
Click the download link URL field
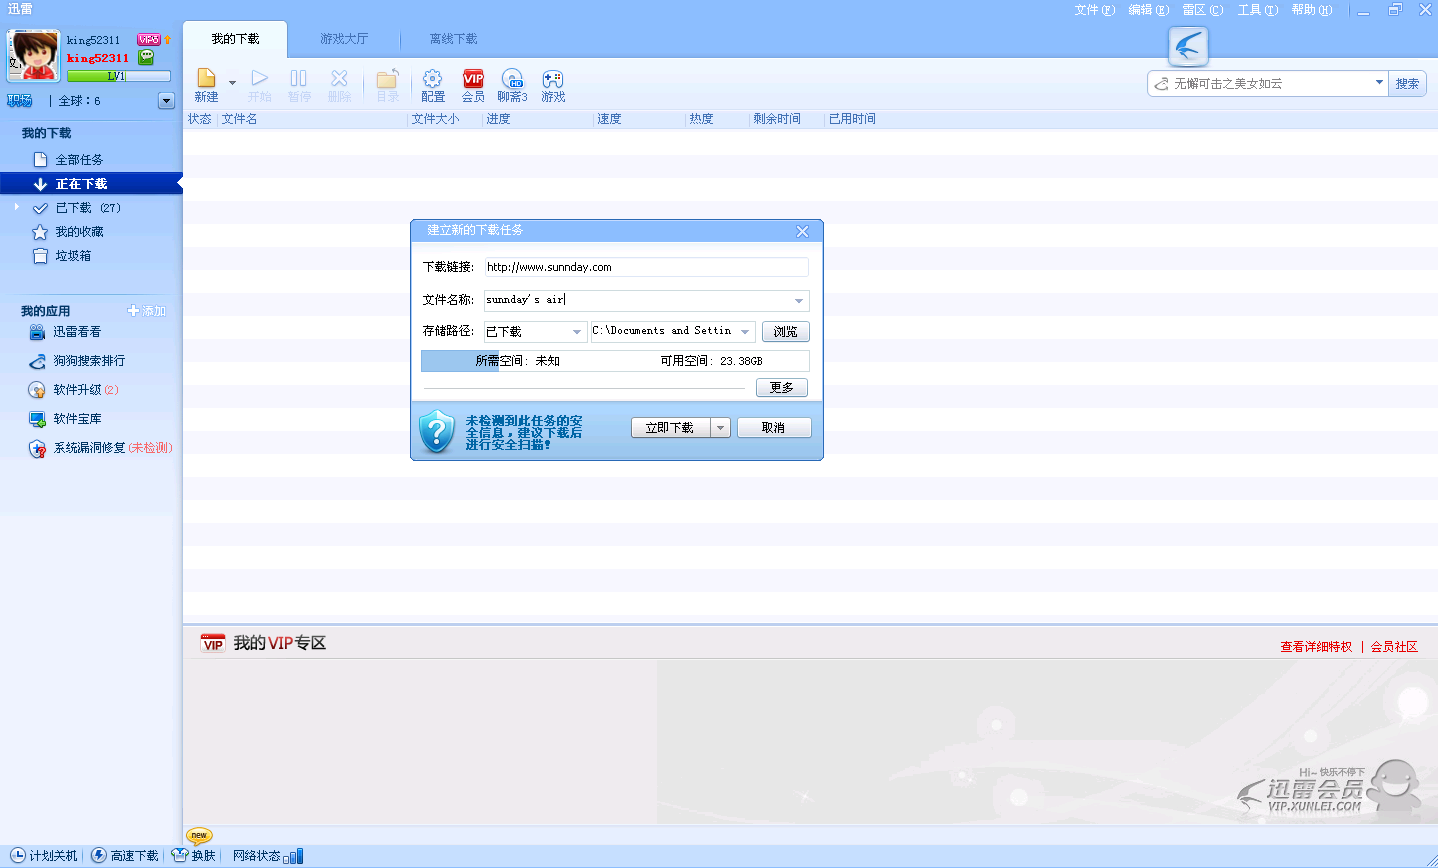click(x=646, y=267)
